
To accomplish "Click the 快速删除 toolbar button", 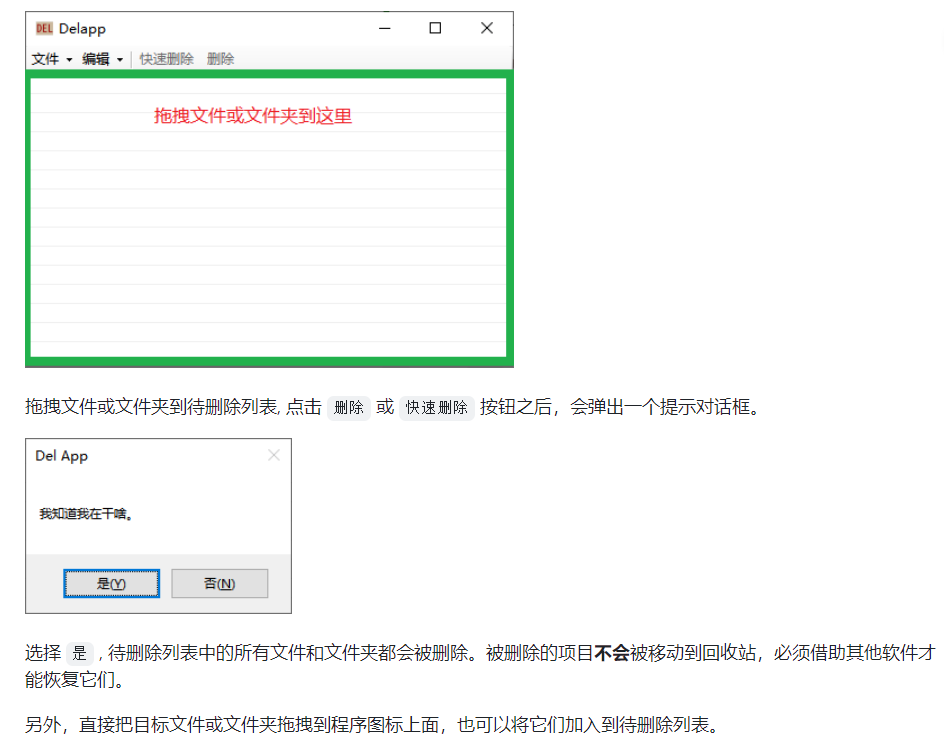I will [x=166, y=59].
